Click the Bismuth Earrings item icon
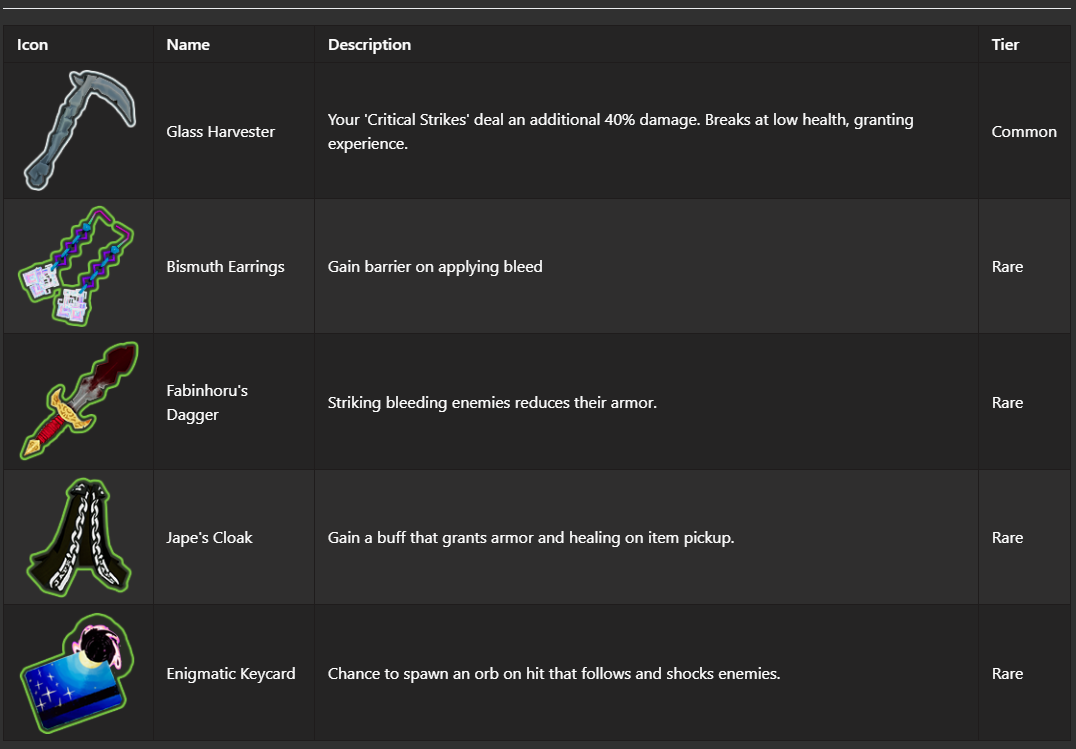Image resolution: width=1076 pixels, height=749 pixels. click(x=78, y=266)
